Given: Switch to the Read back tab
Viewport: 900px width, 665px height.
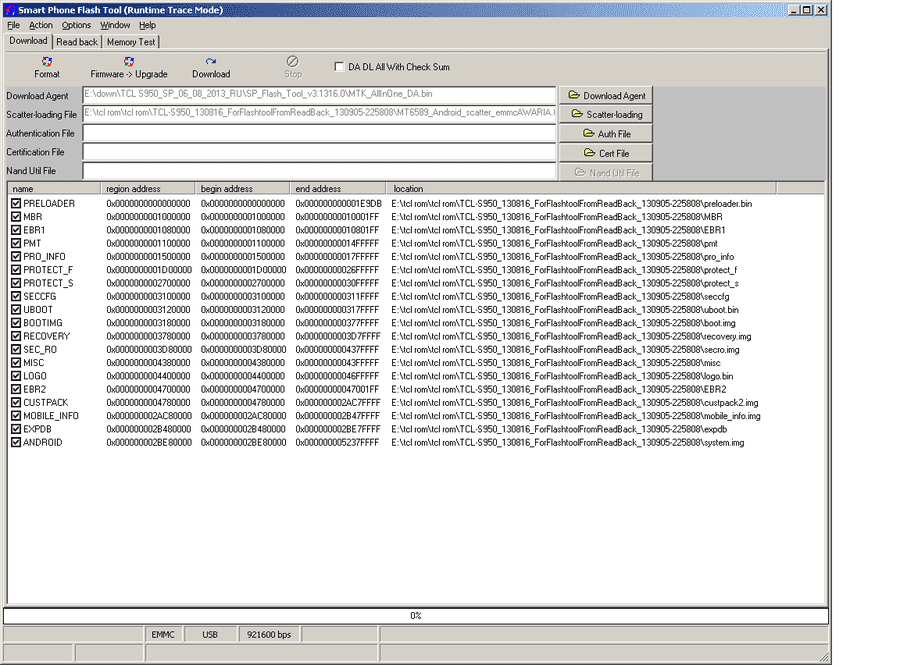Looking at the screenshot, I should point(77,42).
